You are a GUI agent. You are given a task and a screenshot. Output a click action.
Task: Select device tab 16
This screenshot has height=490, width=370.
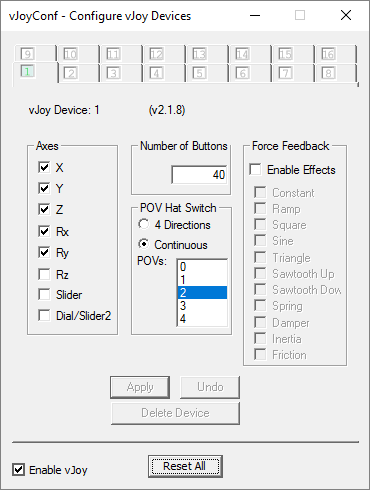pyautogui.click(x=336, y=54)
